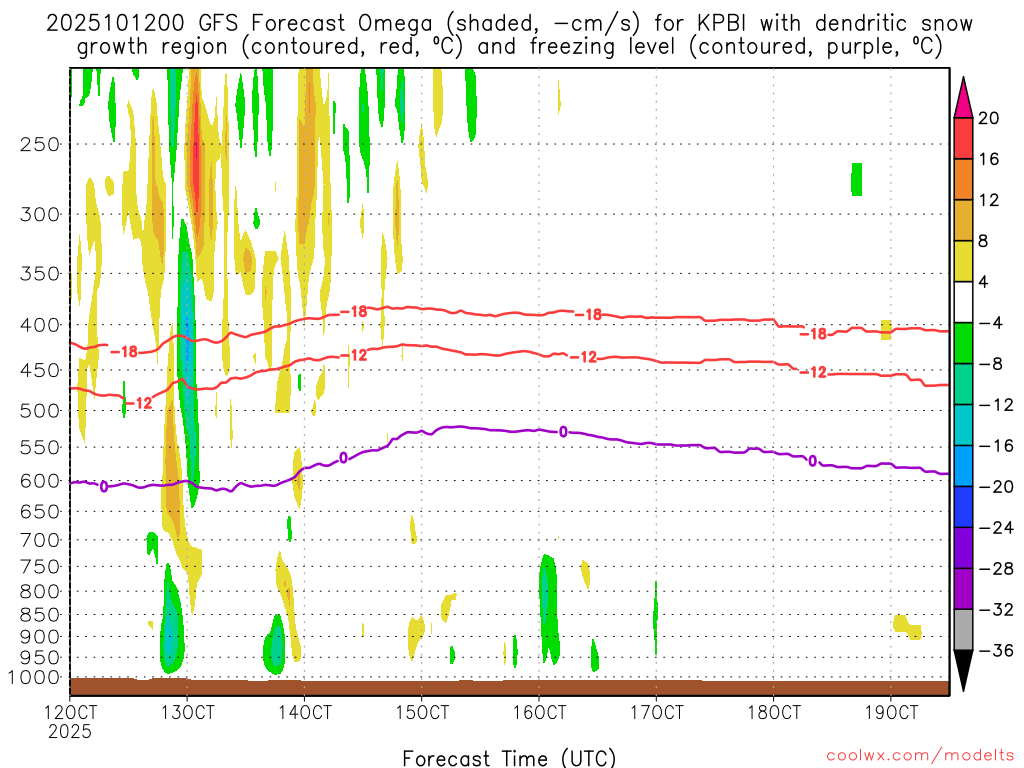This screenshot has width=1024, height=768.
Task: Click the colorbar value label -36
Action: click(996, 650)
